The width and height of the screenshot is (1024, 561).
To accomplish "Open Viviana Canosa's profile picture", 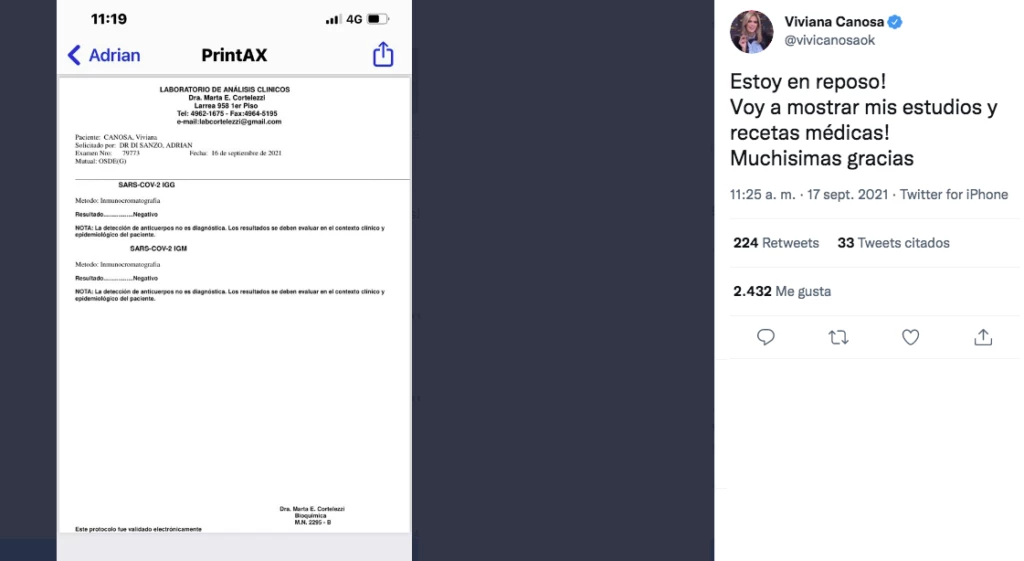I will click(x=752, y=31).
